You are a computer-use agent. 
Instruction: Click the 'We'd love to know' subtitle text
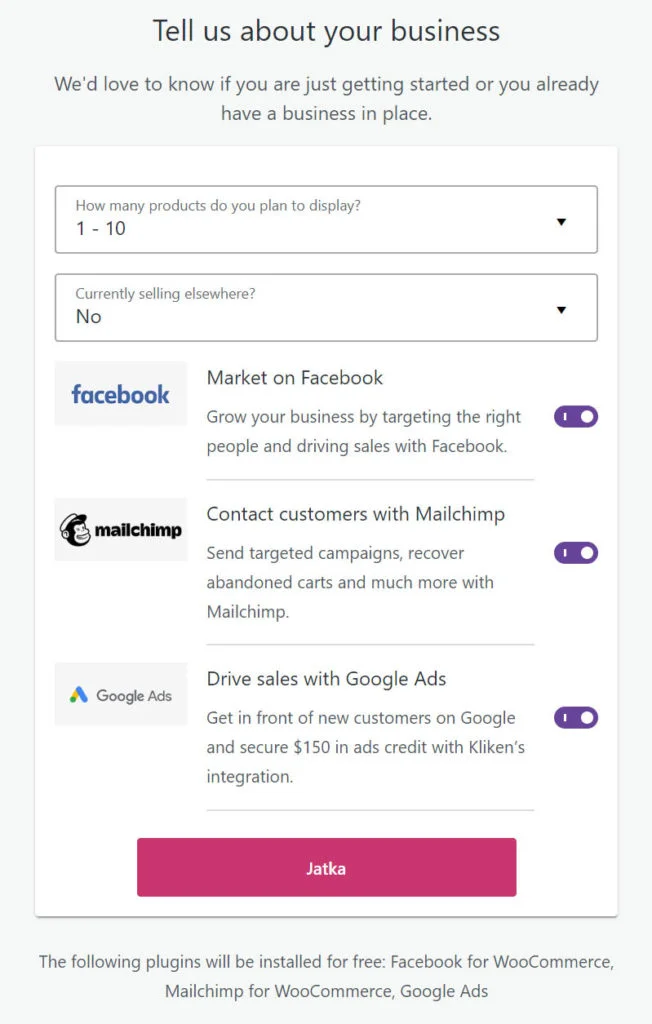coord(326,98)
